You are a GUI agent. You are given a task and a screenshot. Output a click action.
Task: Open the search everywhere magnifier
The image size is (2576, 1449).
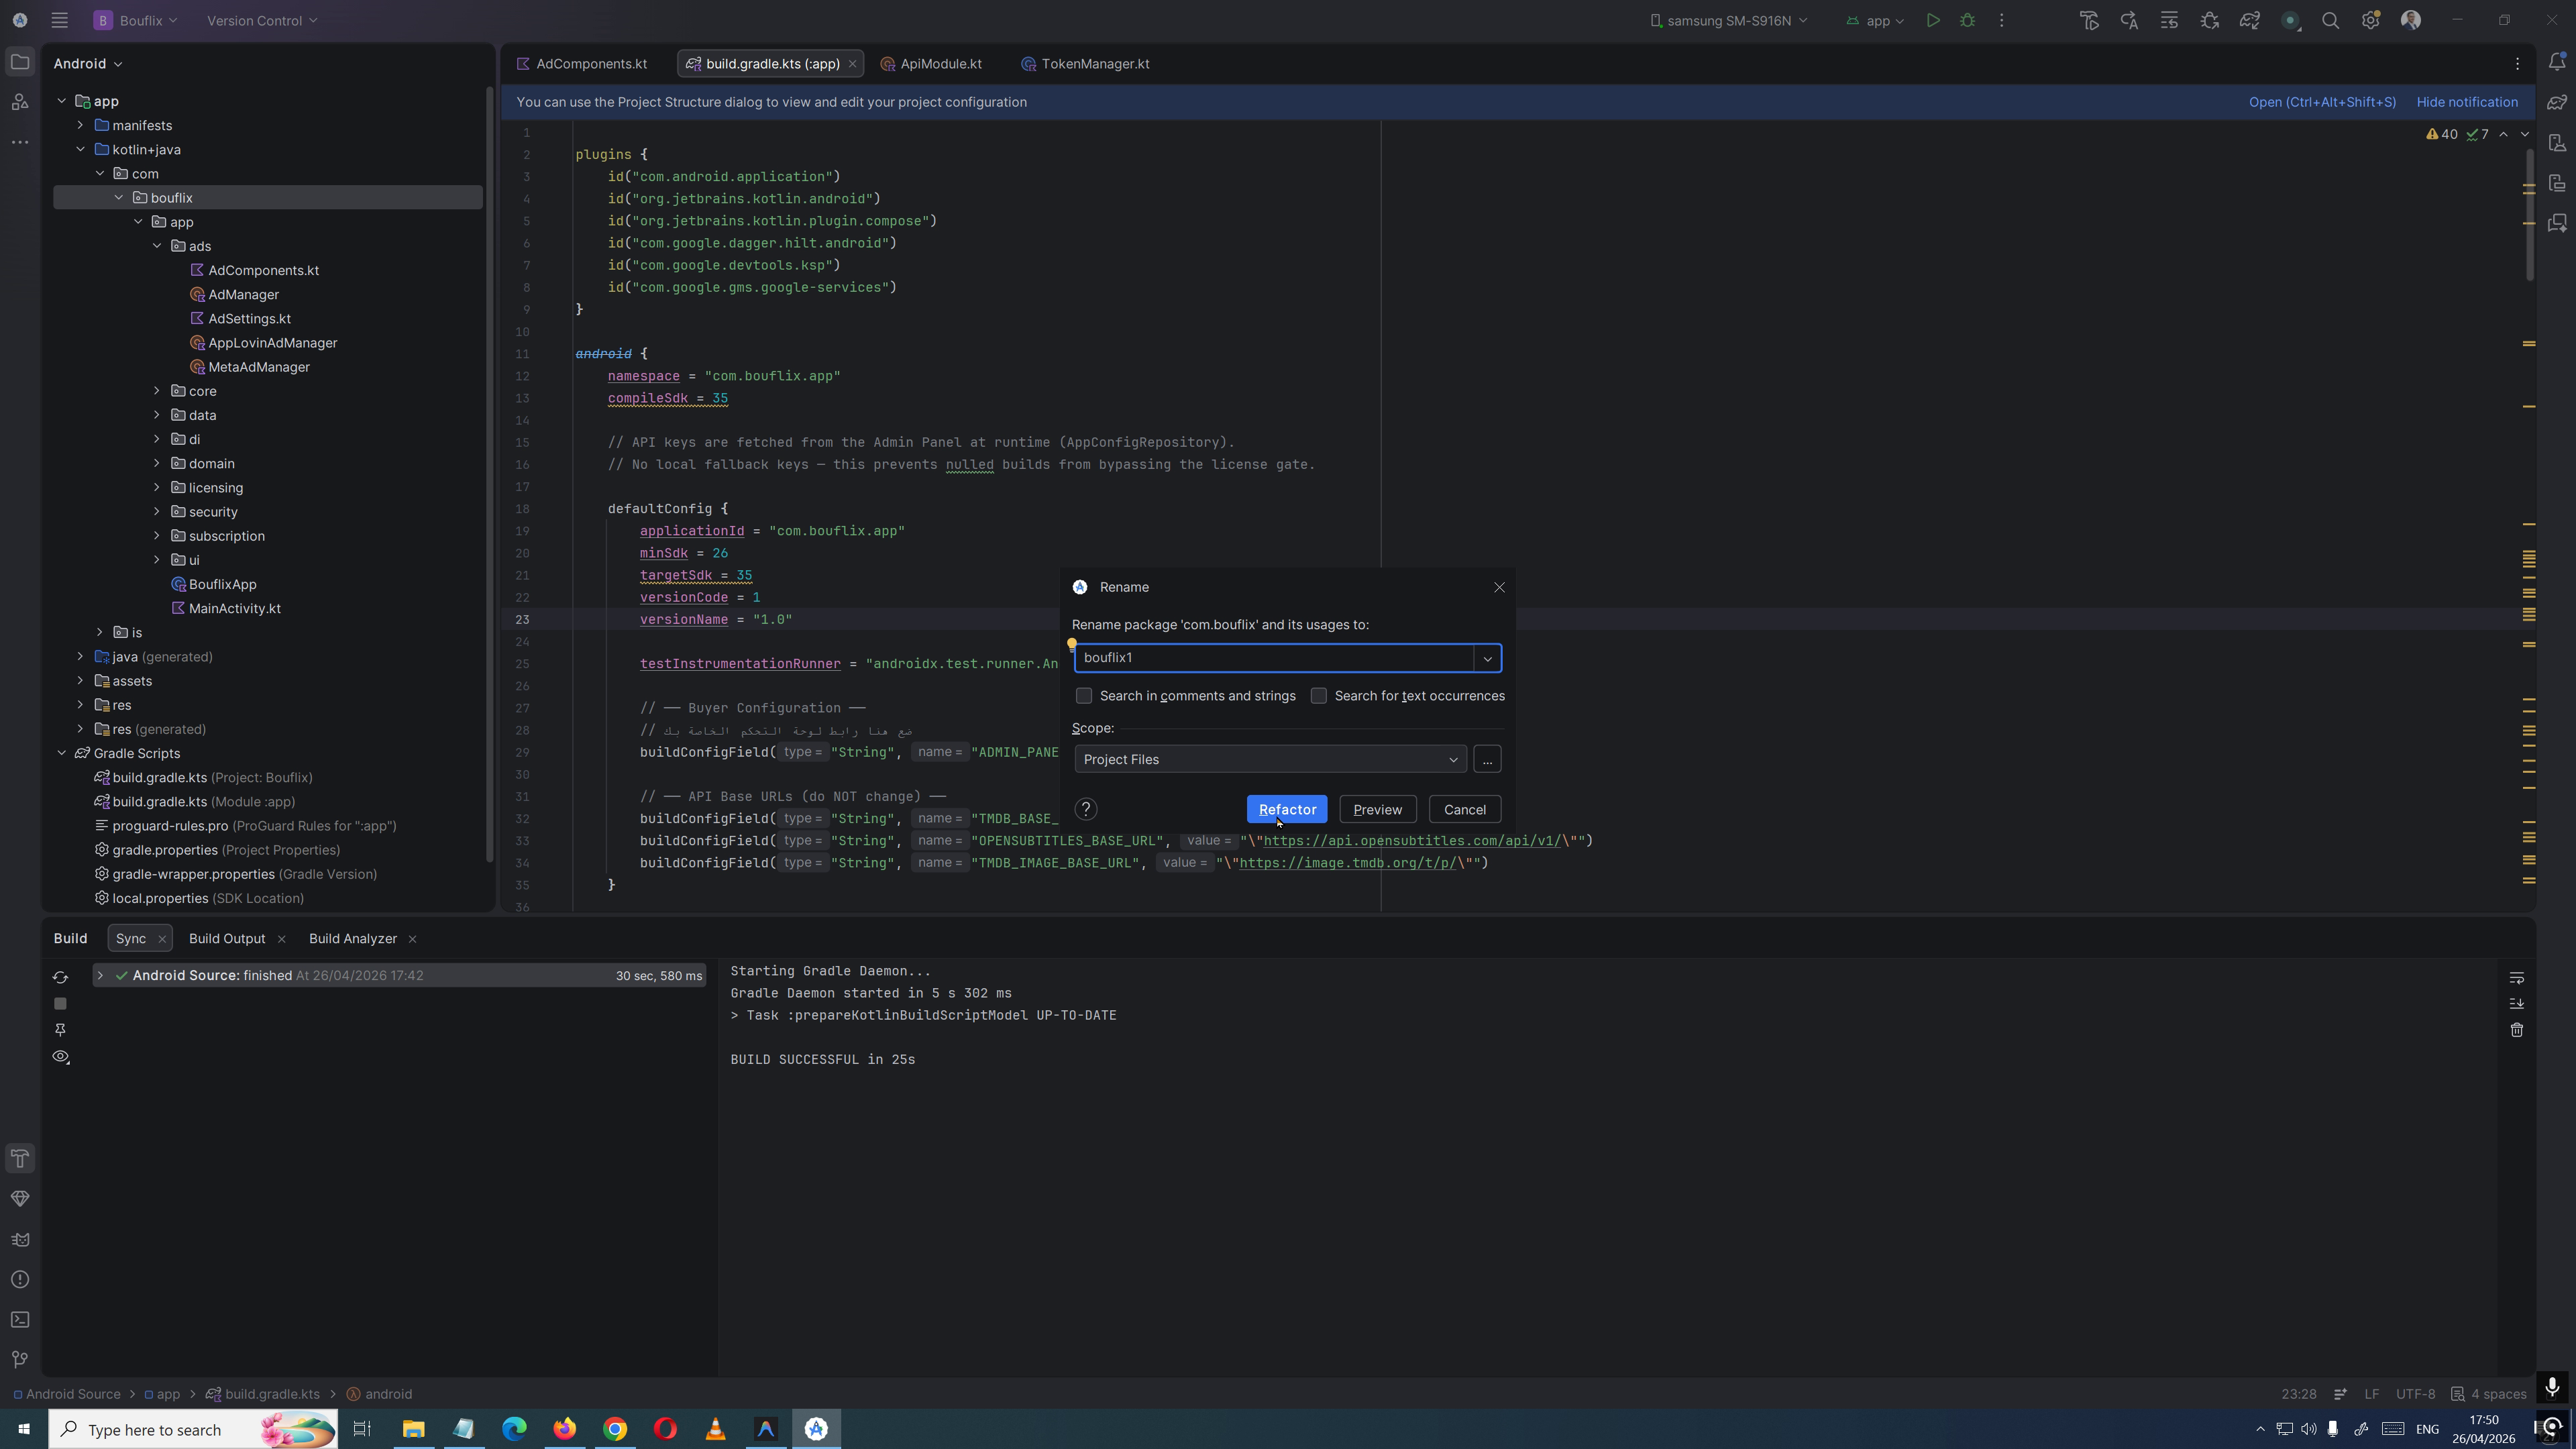tap(2330, 20)
